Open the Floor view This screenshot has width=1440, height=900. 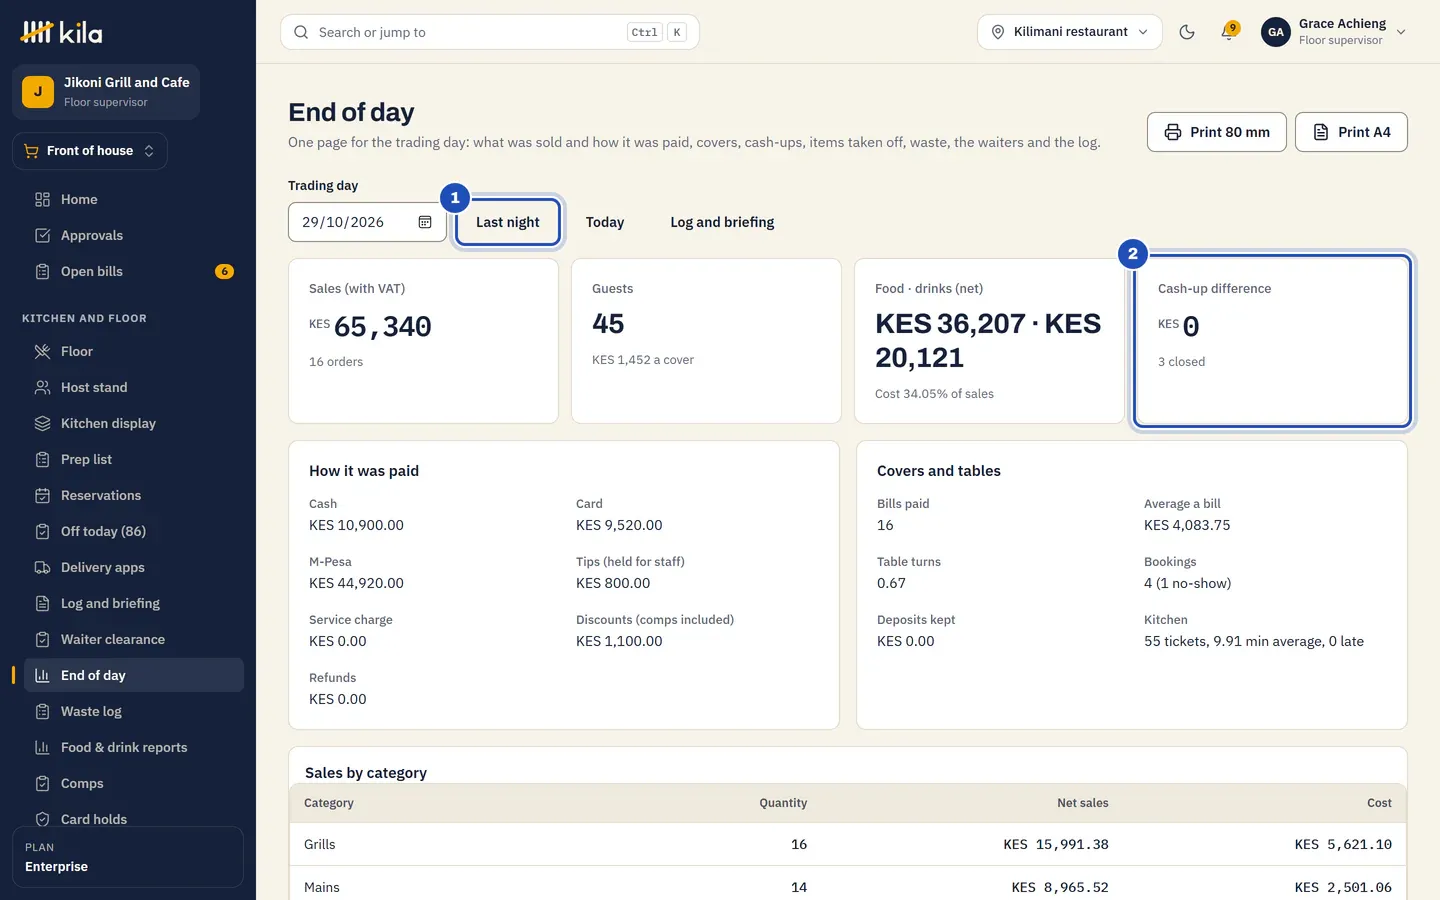click(134, 351)
